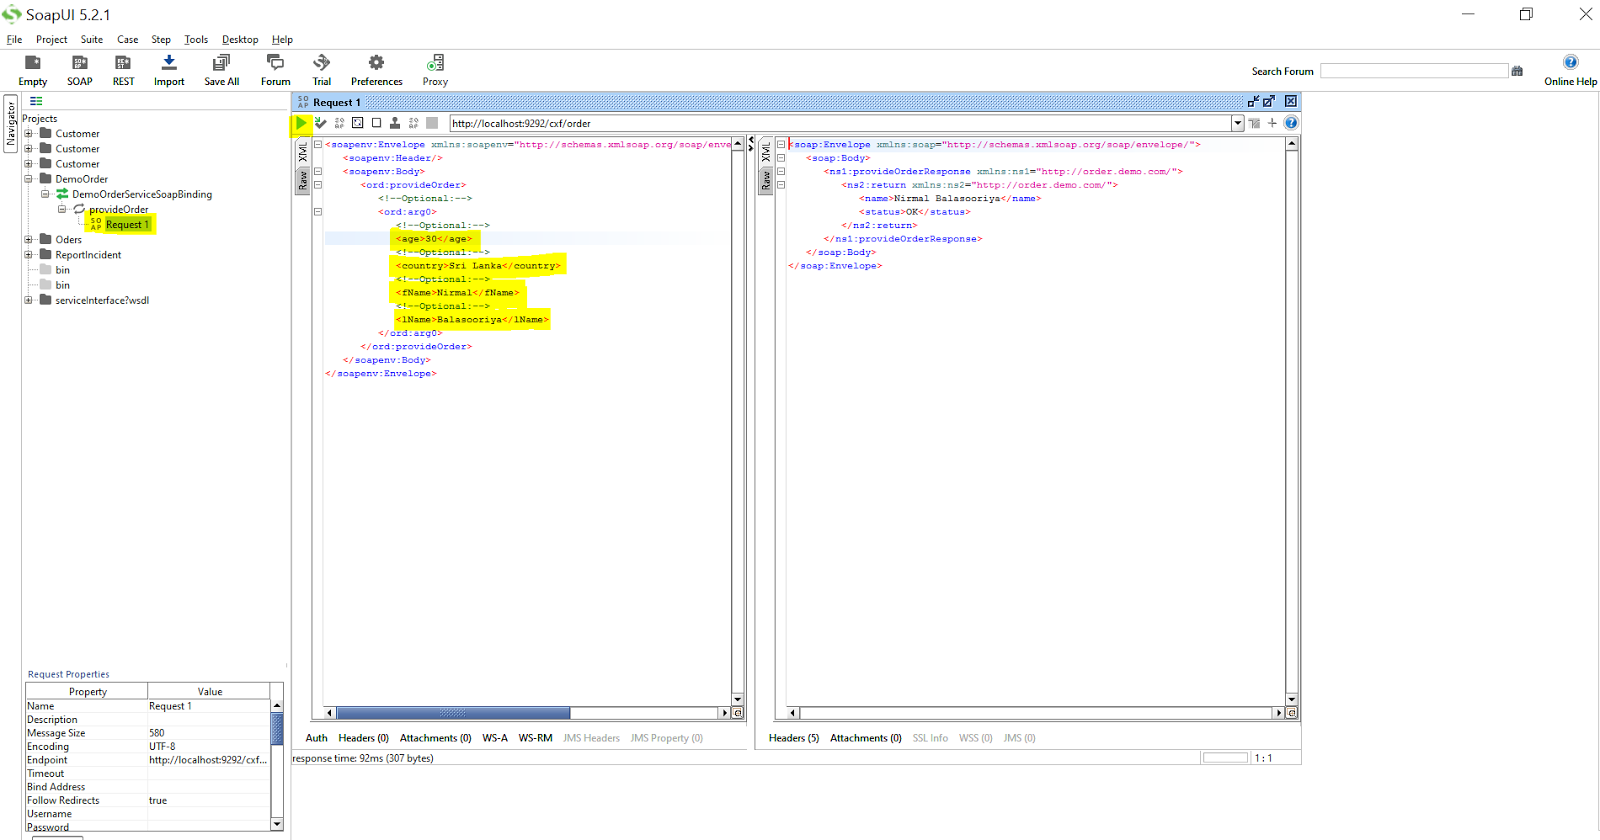
Task: Fold the soapenv:Envelope element in request
Action: pyautogui.click(x=318, y=144)
